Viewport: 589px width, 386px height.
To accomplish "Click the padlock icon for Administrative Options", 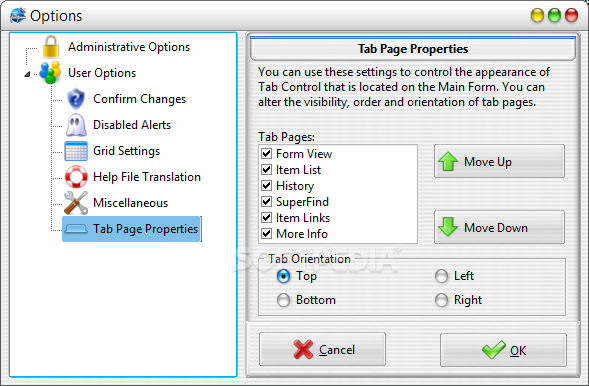I will pyautogui.click(x=51, y=47).
